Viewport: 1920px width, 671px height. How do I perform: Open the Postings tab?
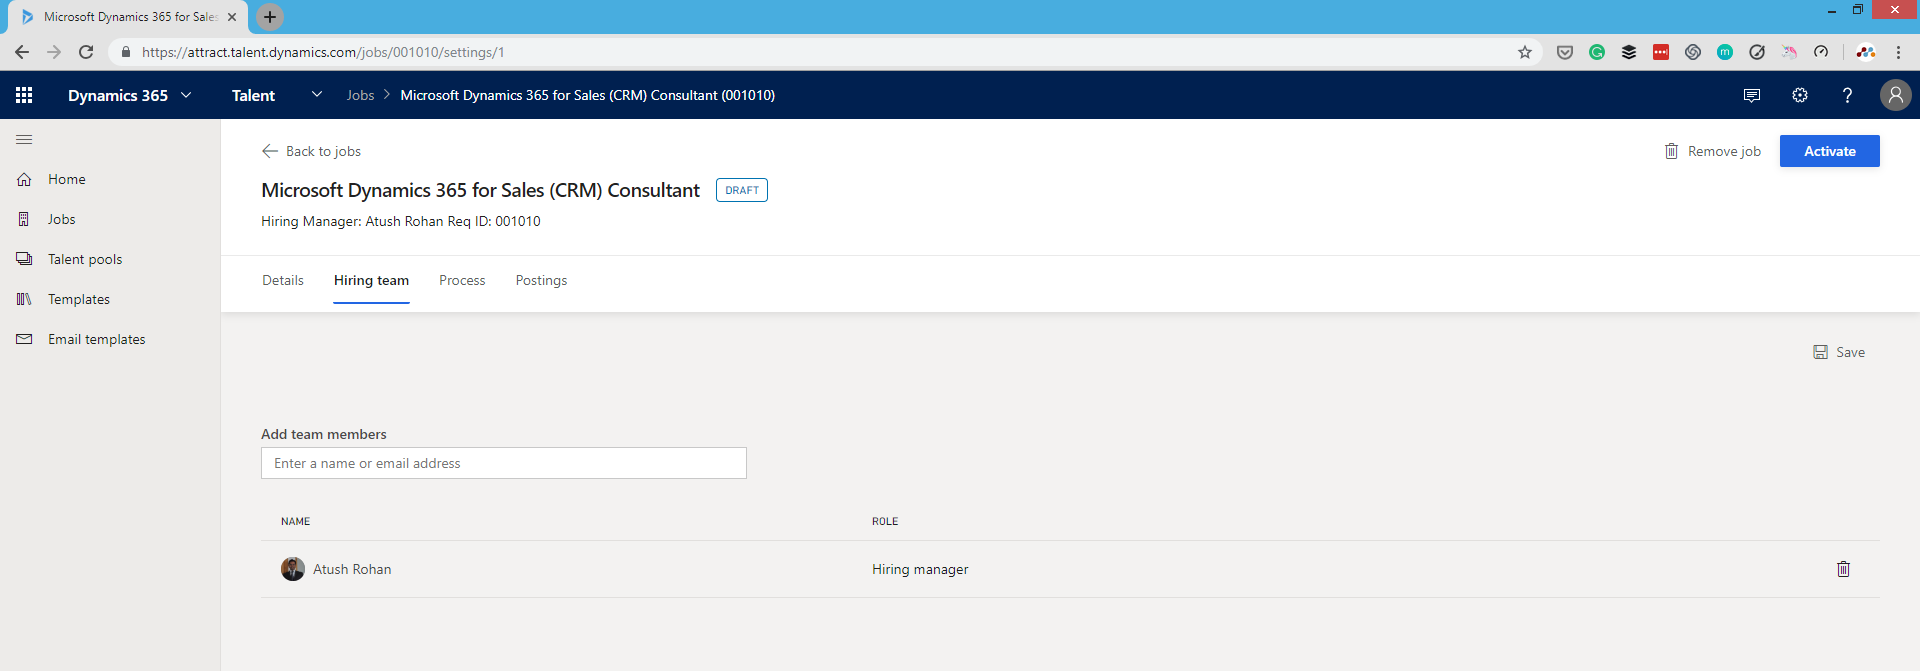coord(541,281)
